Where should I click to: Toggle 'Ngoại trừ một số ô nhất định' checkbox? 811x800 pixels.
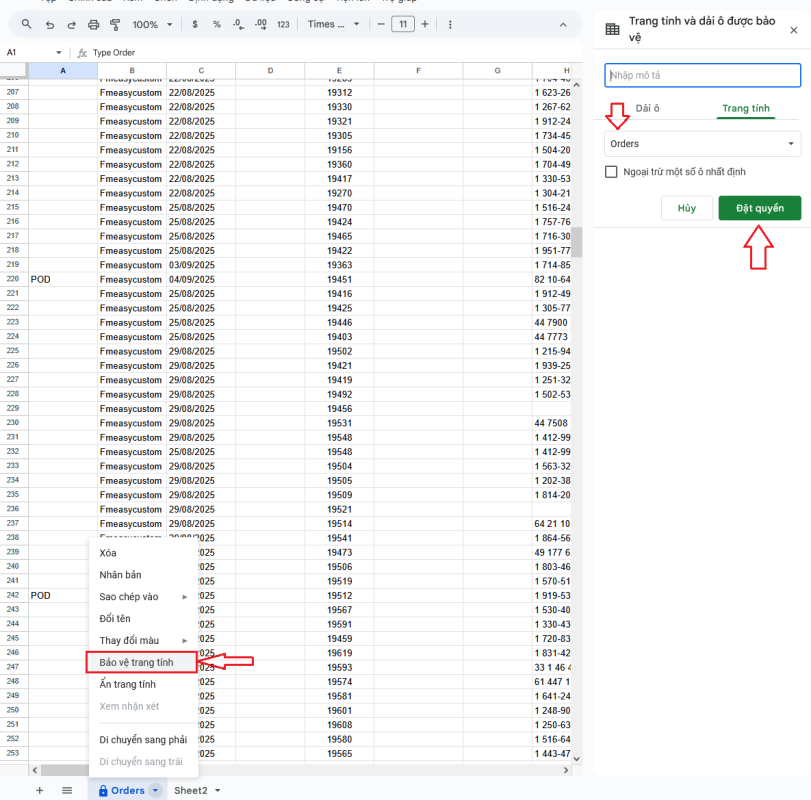tap(612, 172)
